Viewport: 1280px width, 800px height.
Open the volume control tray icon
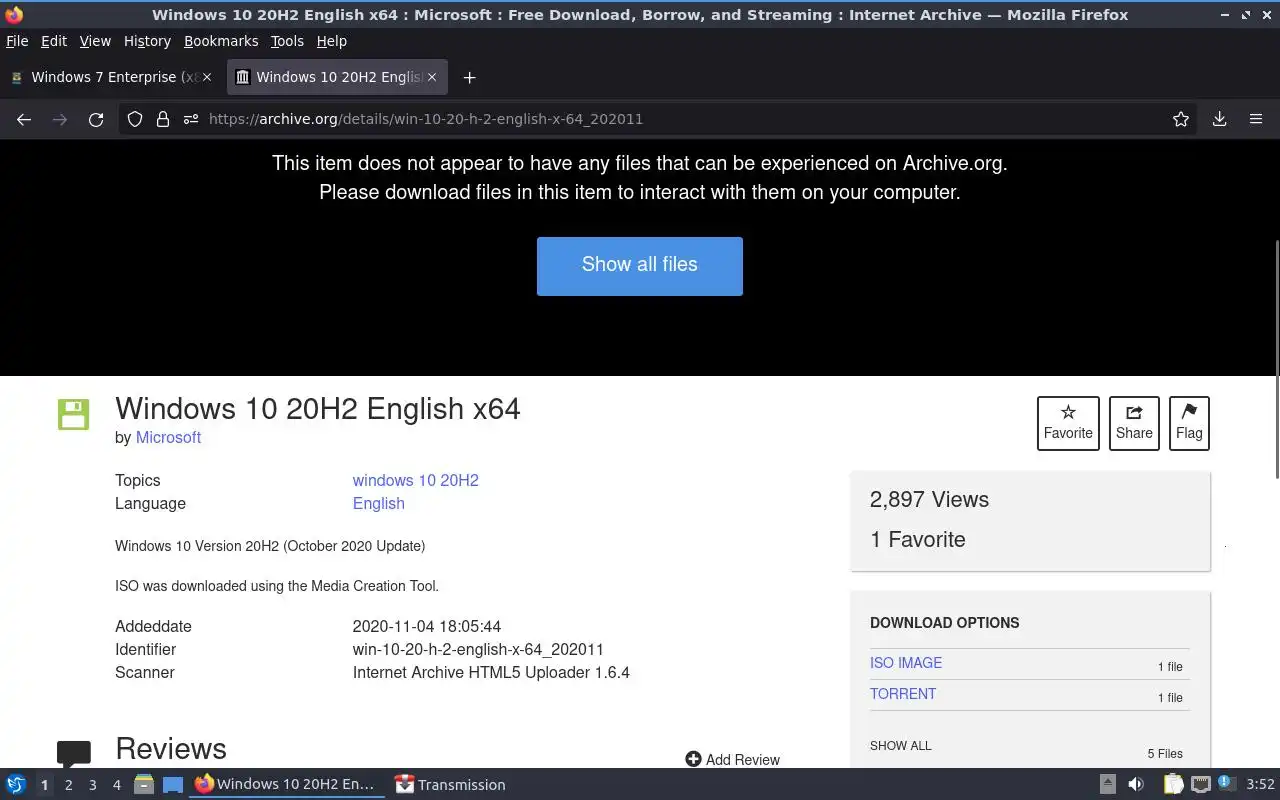click(x=1136, y=785)
